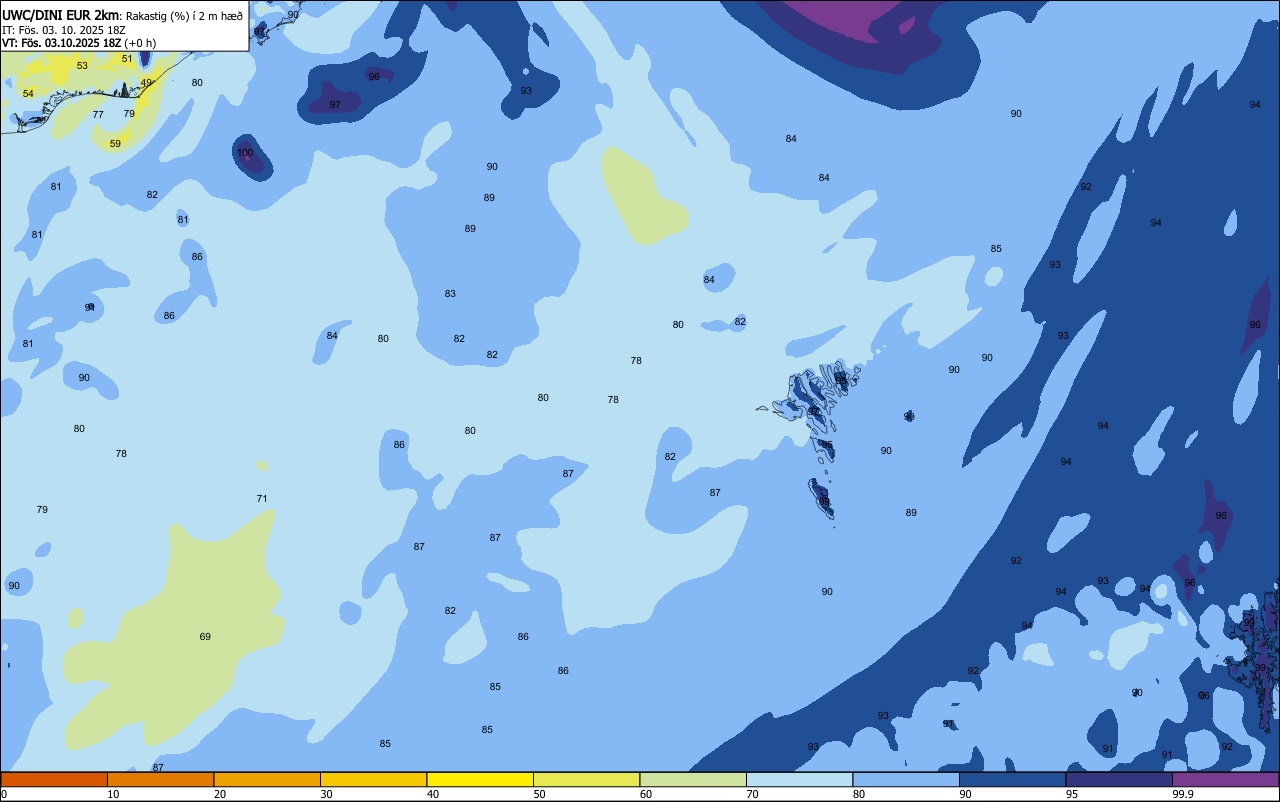
Task: Click the "99.9" legend tick label
Action: [x=1183, y=794]
